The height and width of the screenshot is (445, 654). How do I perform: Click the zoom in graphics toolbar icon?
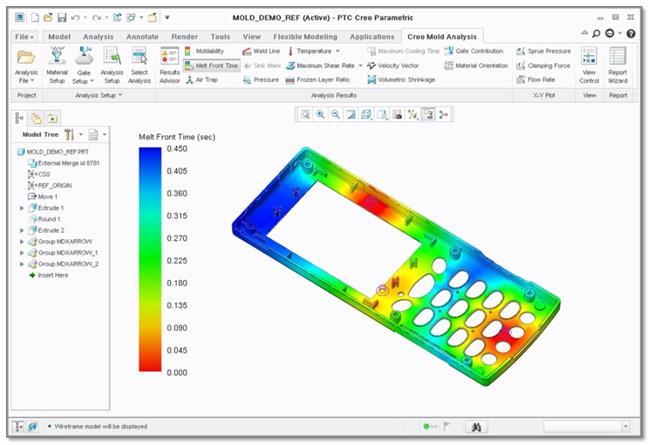click(x=320, y=114)
